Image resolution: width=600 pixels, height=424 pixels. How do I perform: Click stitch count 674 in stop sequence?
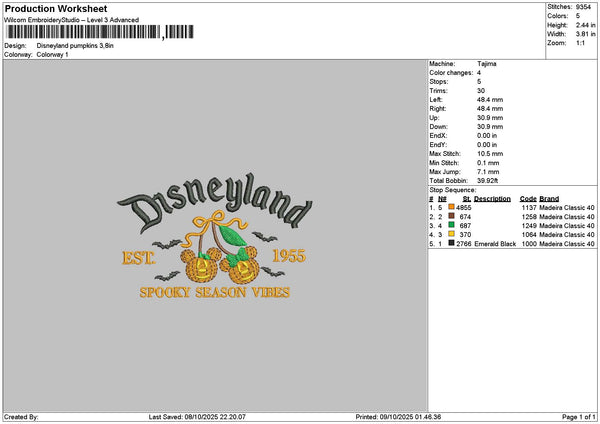tap(465, 217)
